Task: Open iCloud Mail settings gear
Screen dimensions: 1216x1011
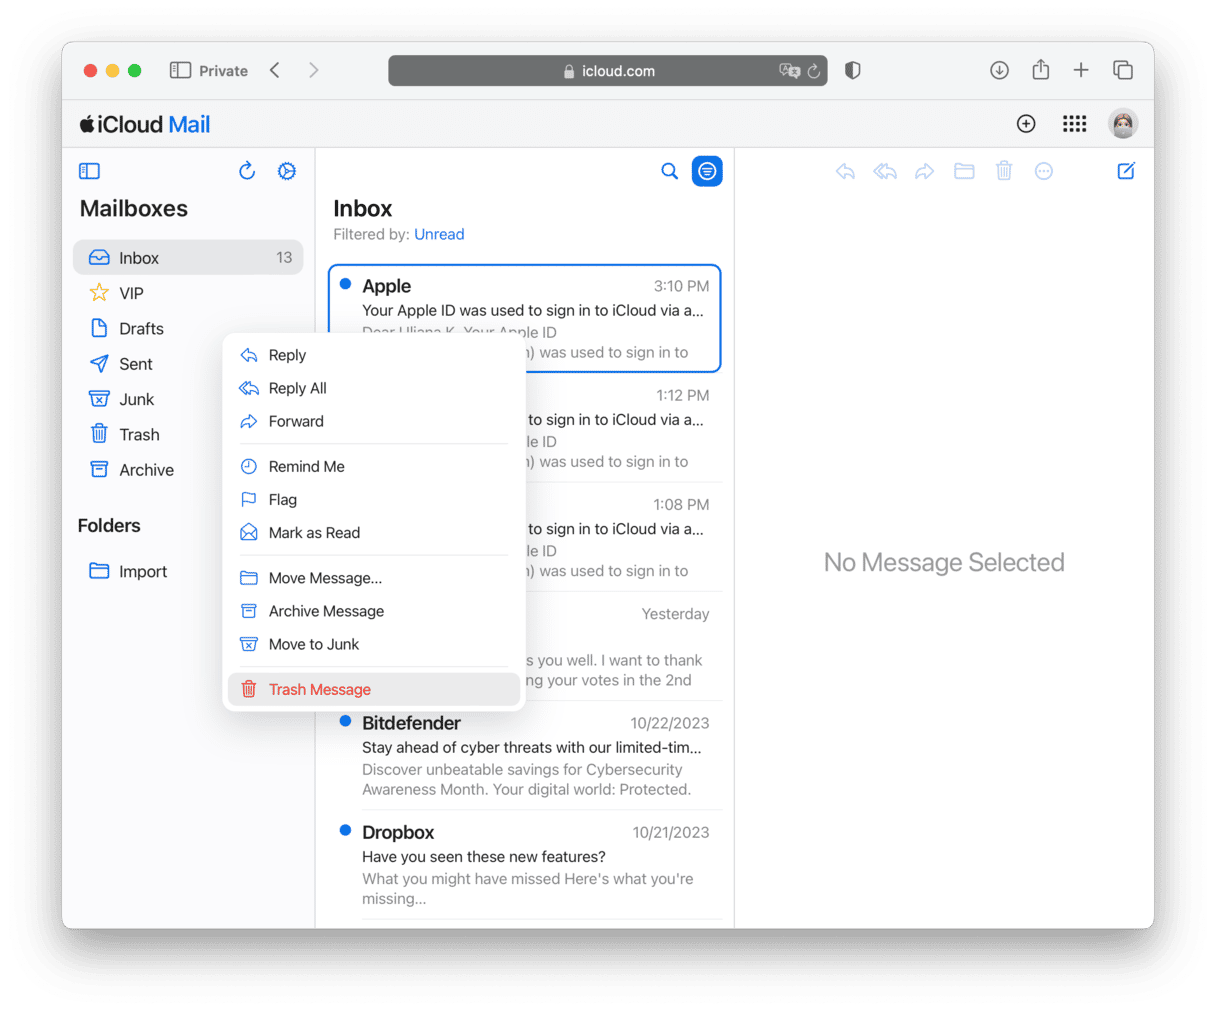Action: point(287,171)
